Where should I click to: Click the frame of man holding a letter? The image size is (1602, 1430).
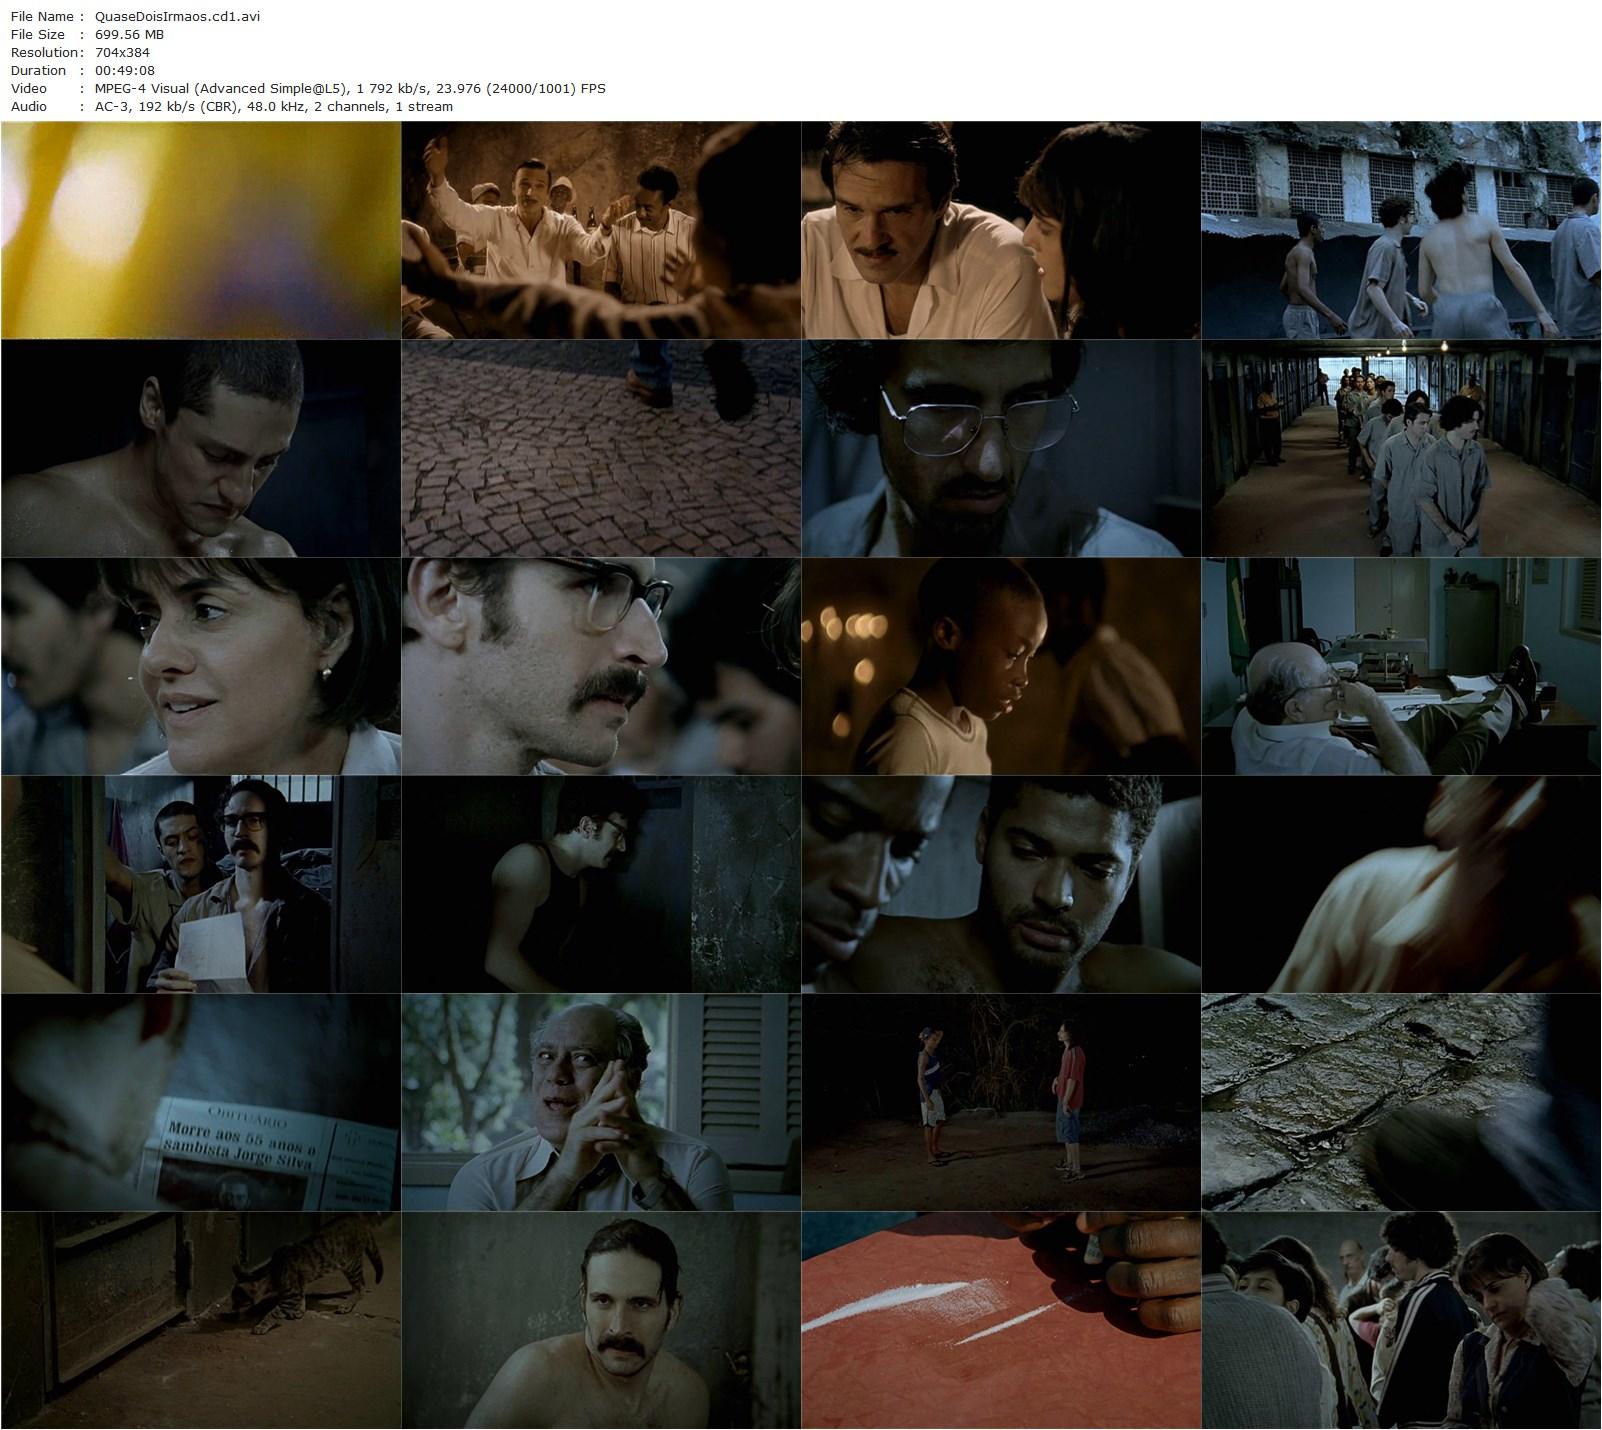pyautogui.click(x=200, y=884)
